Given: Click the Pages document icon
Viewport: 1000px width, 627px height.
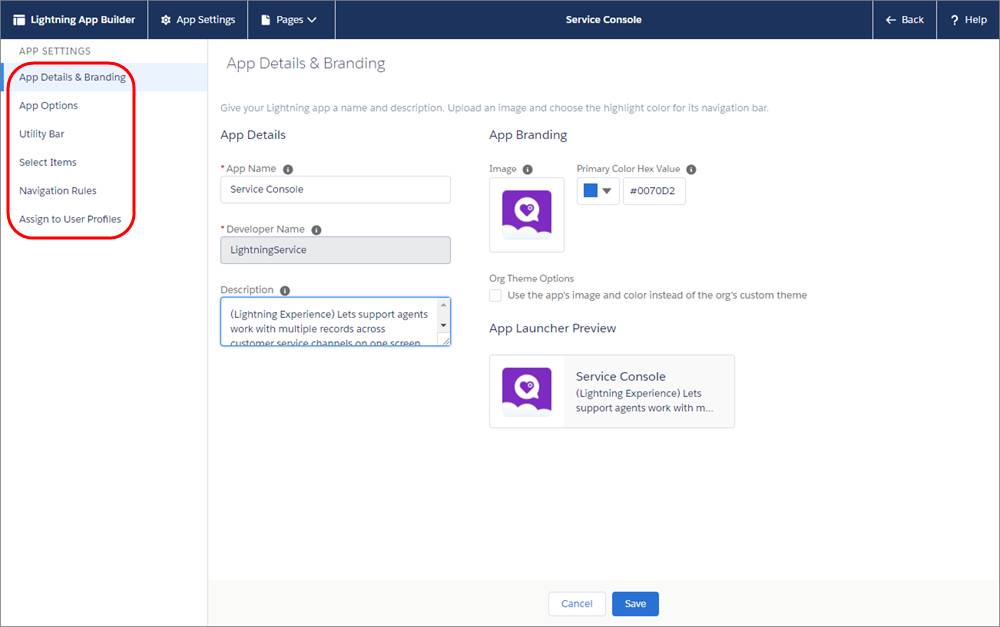Looking at the screenshot, I should tap(265, 20).
